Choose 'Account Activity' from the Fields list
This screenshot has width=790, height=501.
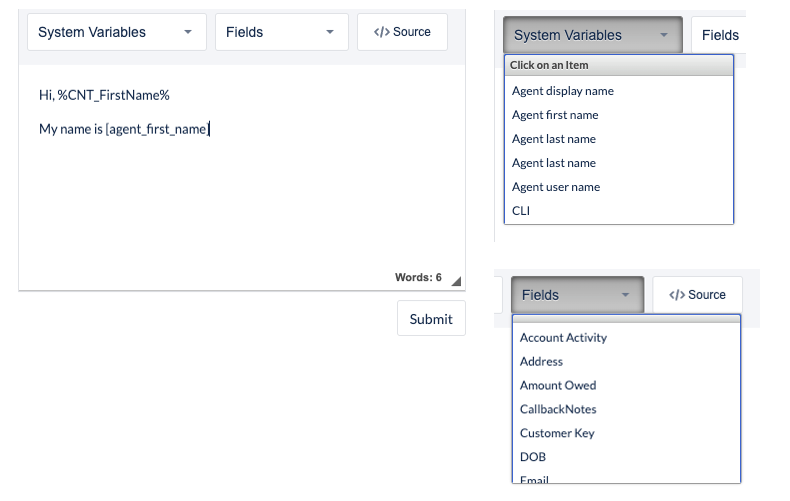(x=563, y=338)
